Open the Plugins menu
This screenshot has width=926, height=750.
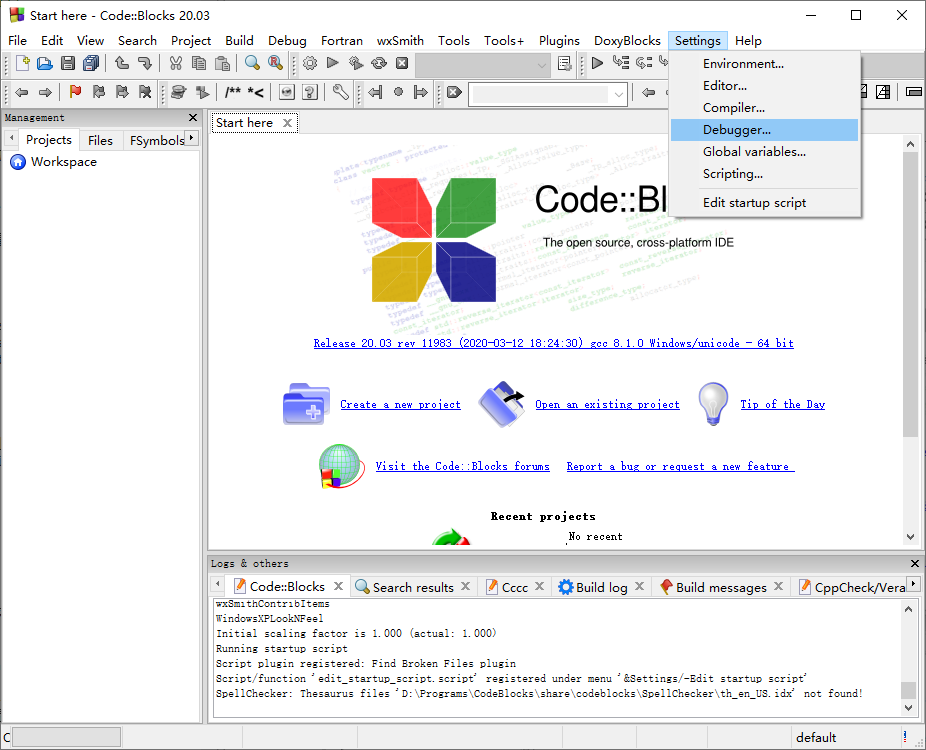[559, 41]
